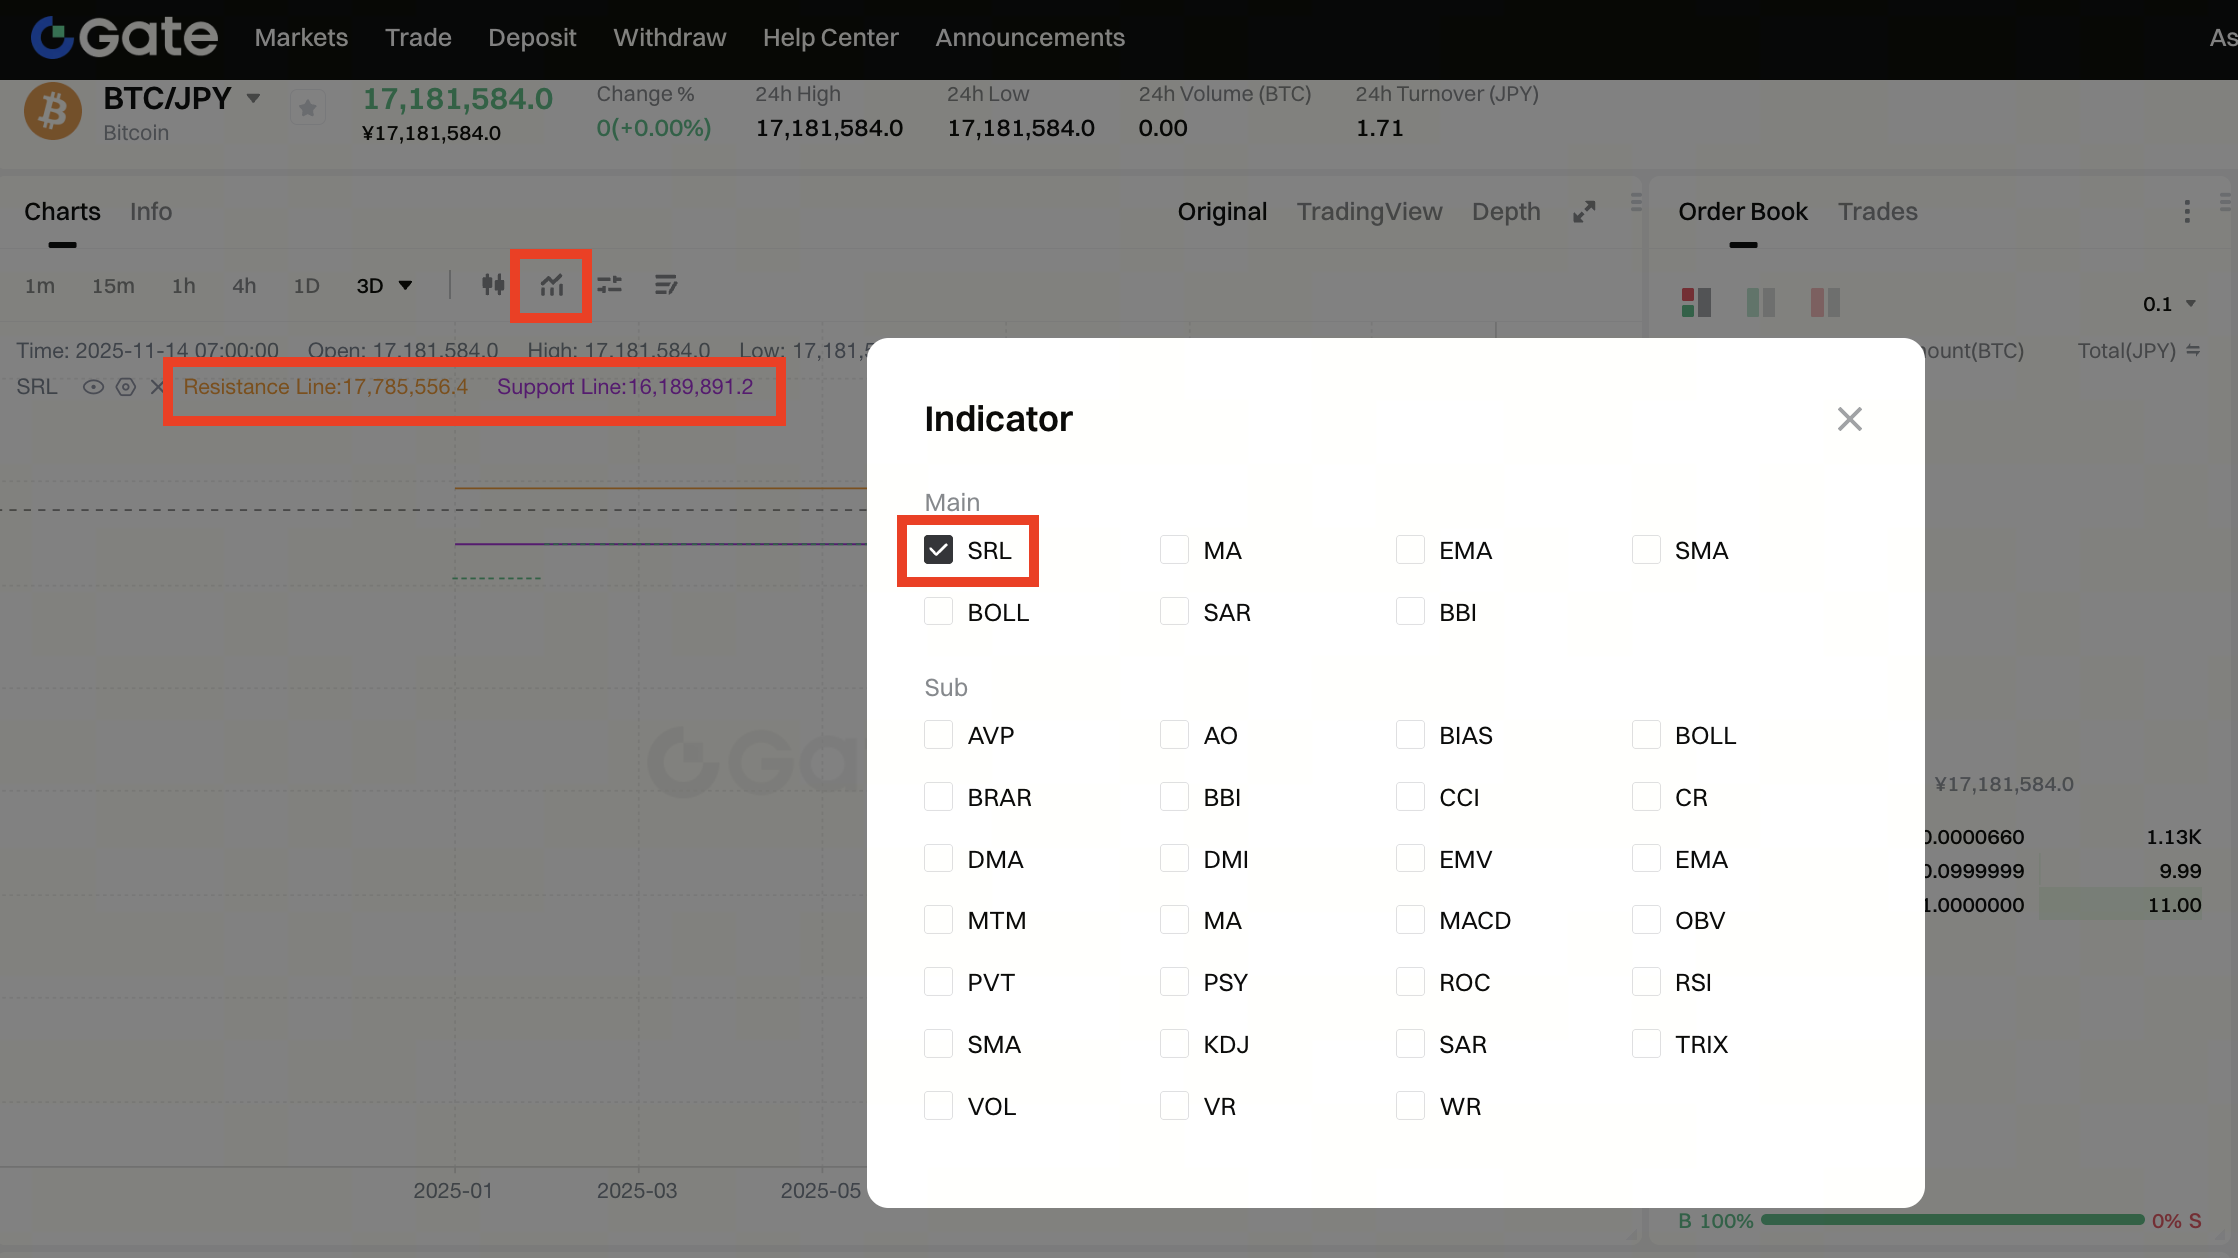This screenshot has width=2238, height=1258.
Task: Open the candlestick chart type icon
Action: pyautogui.click(x=493, y=285)
